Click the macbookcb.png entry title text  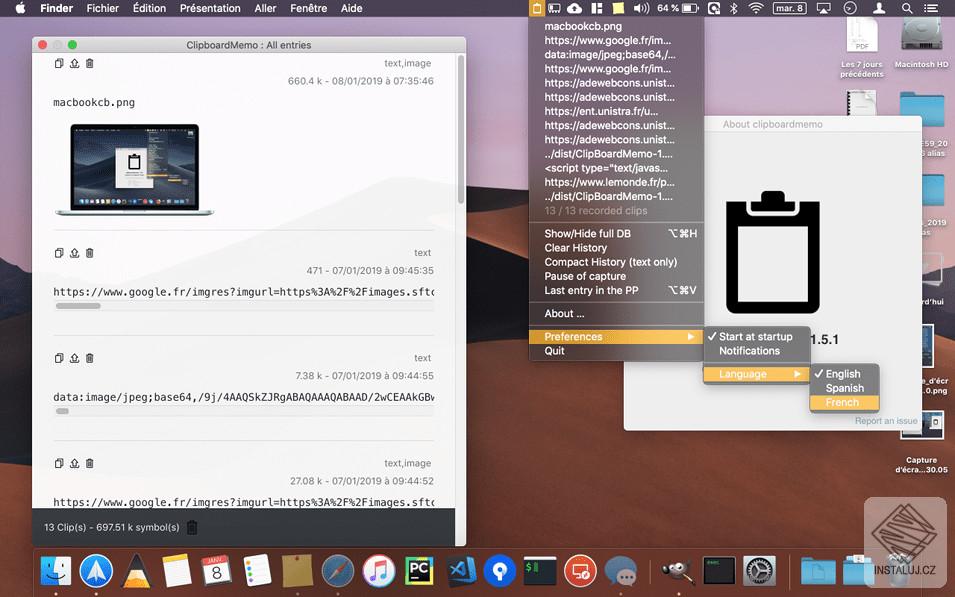pos(94,102)
